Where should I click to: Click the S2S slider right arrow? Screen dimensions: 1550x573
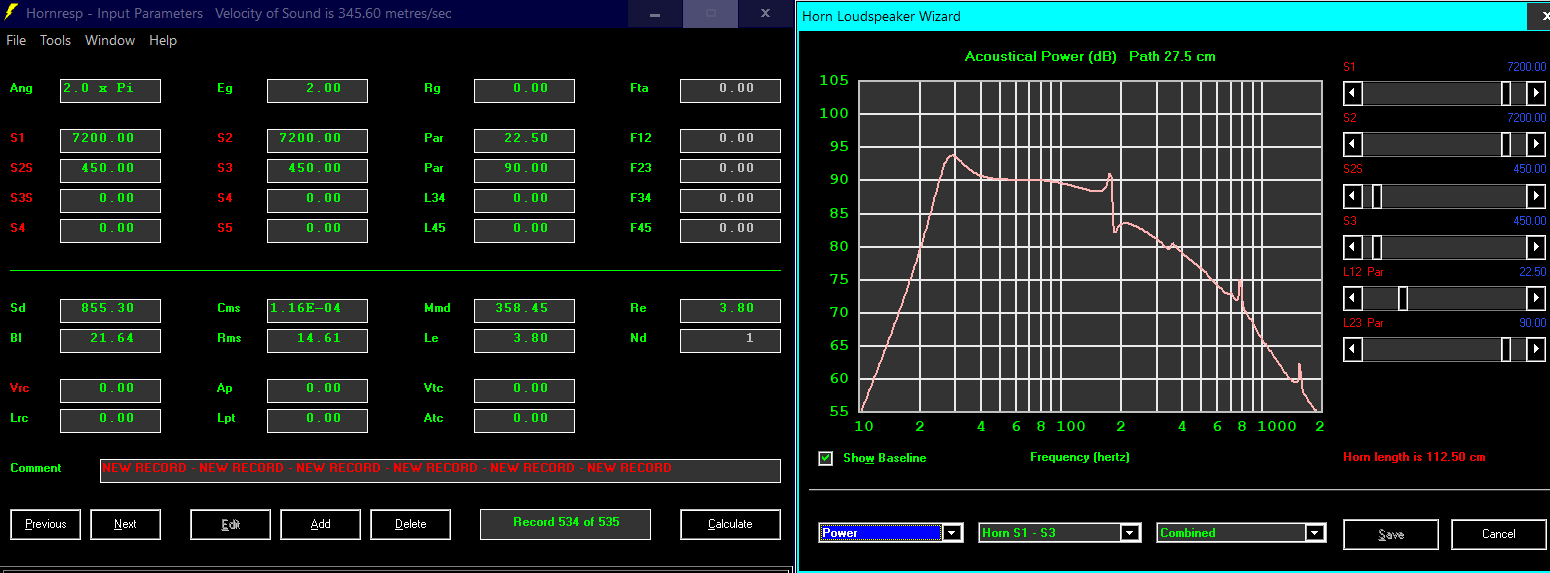pyautogui.click(x=1536, y=196)
